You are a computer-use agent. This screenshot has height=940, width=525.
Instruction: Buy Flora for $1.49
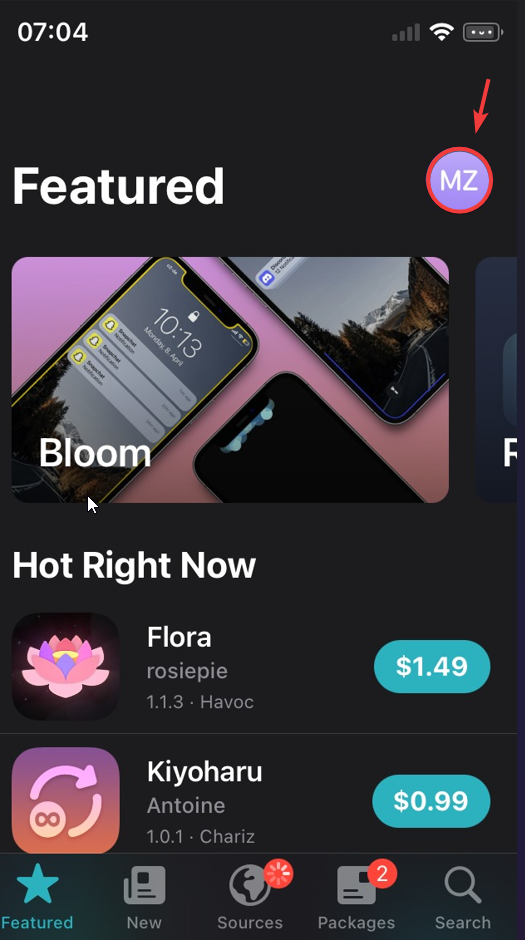[432, 667]
